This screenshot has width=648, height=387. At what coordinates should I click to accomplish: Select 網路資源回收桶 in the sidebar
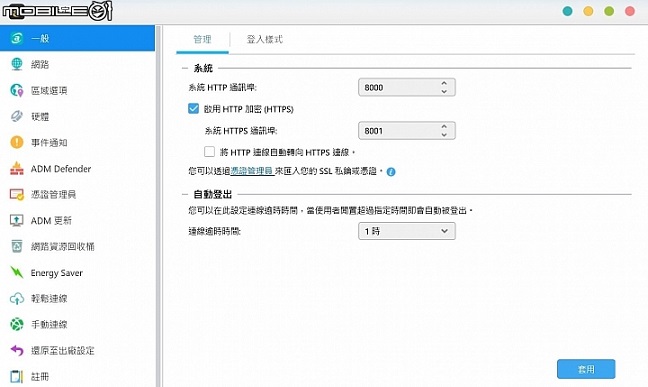point(77,246)
